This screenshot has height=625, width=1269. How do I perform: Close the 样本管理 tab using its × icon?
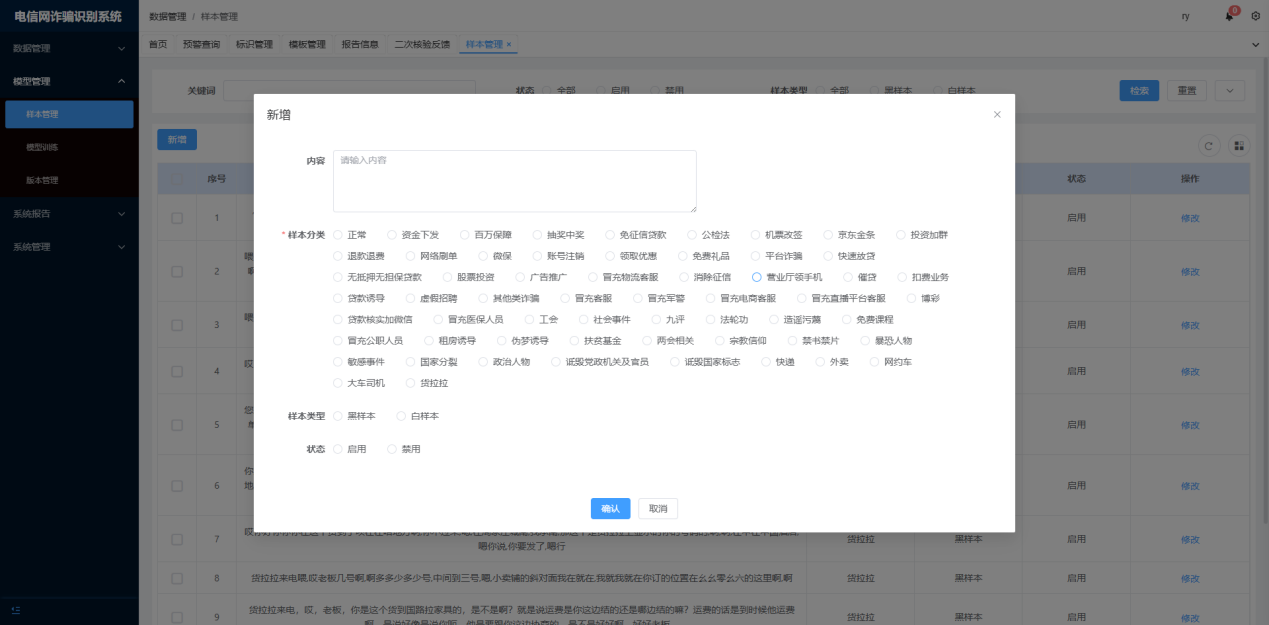click(x=509, y=45)
